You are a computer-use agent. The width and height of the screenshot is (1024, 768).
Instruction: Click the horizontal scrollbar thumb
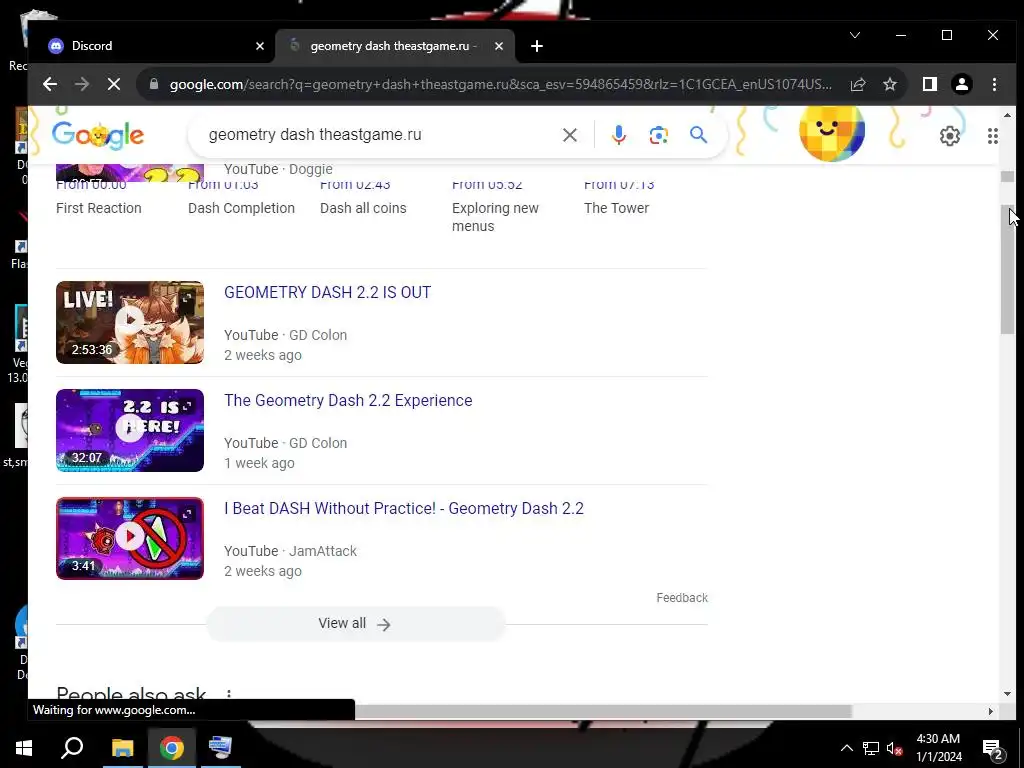[603, 711]
